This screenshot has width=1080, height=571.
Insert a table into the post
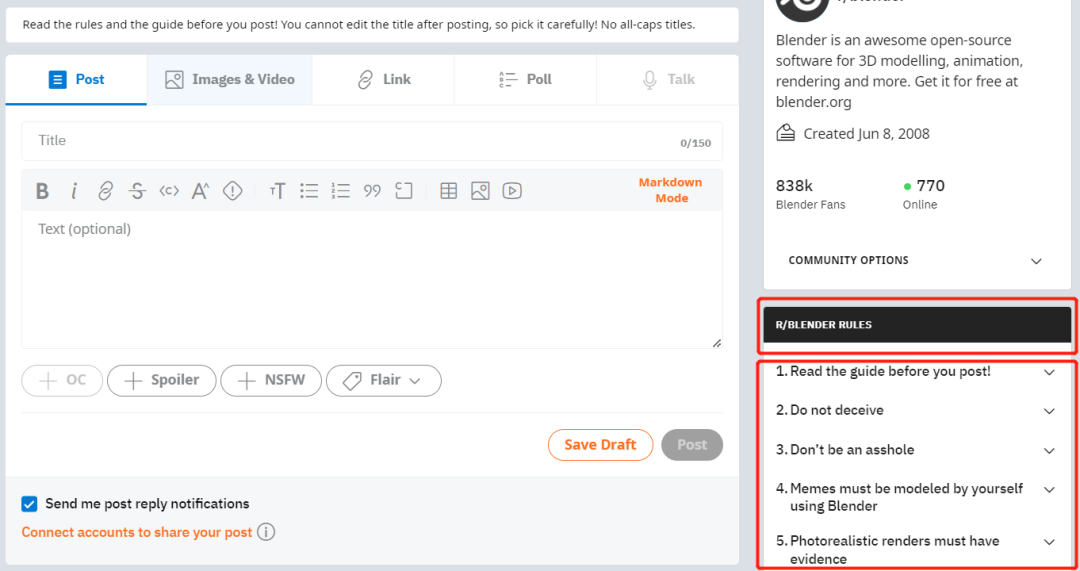coord(449,191)
